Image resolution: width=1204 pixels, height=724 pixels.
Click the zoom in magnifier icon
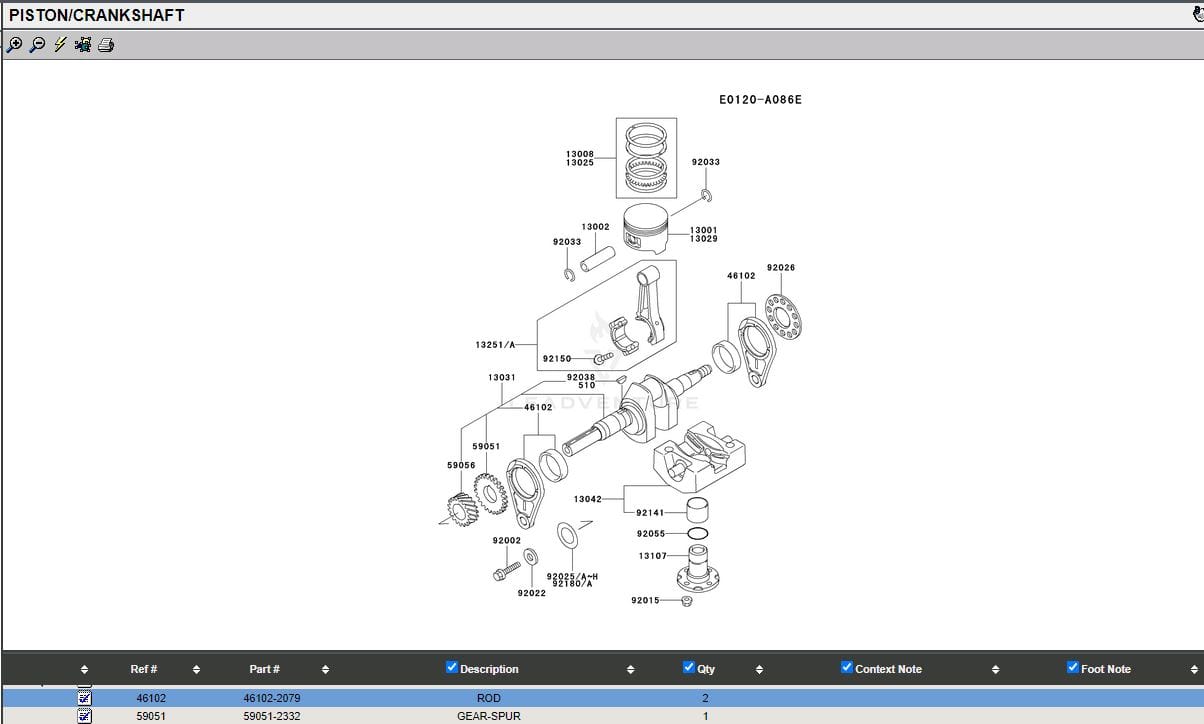14,44
